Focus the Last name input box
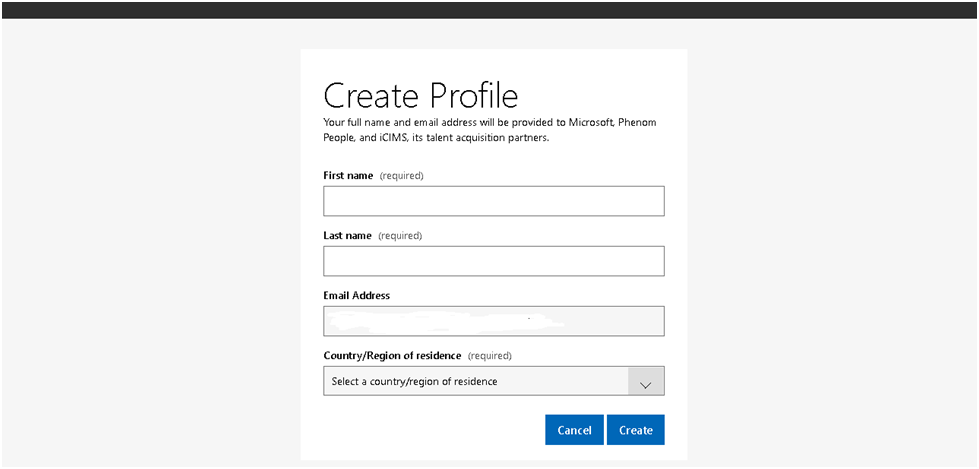This screenshot has height=469, width=979. pyautogui.click(x=494, y=261)
